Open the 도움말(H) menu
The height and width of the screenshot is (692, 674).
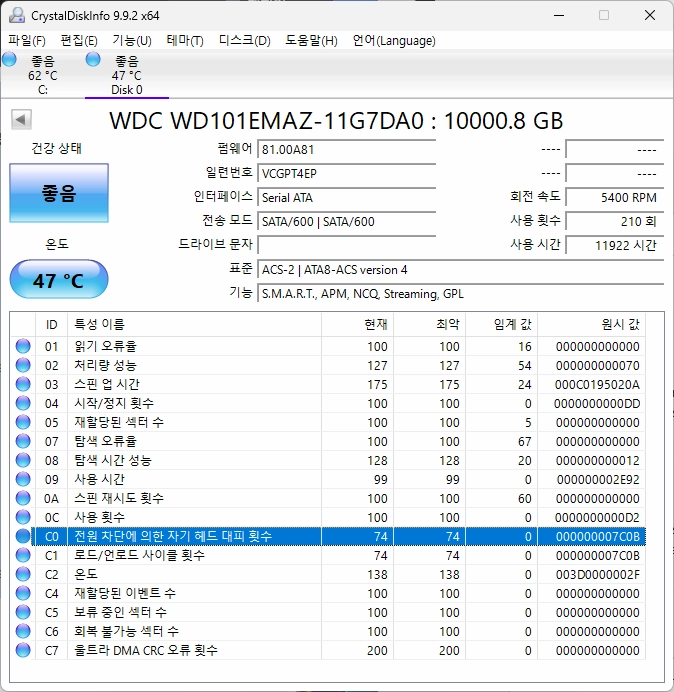tap(311, 41)
